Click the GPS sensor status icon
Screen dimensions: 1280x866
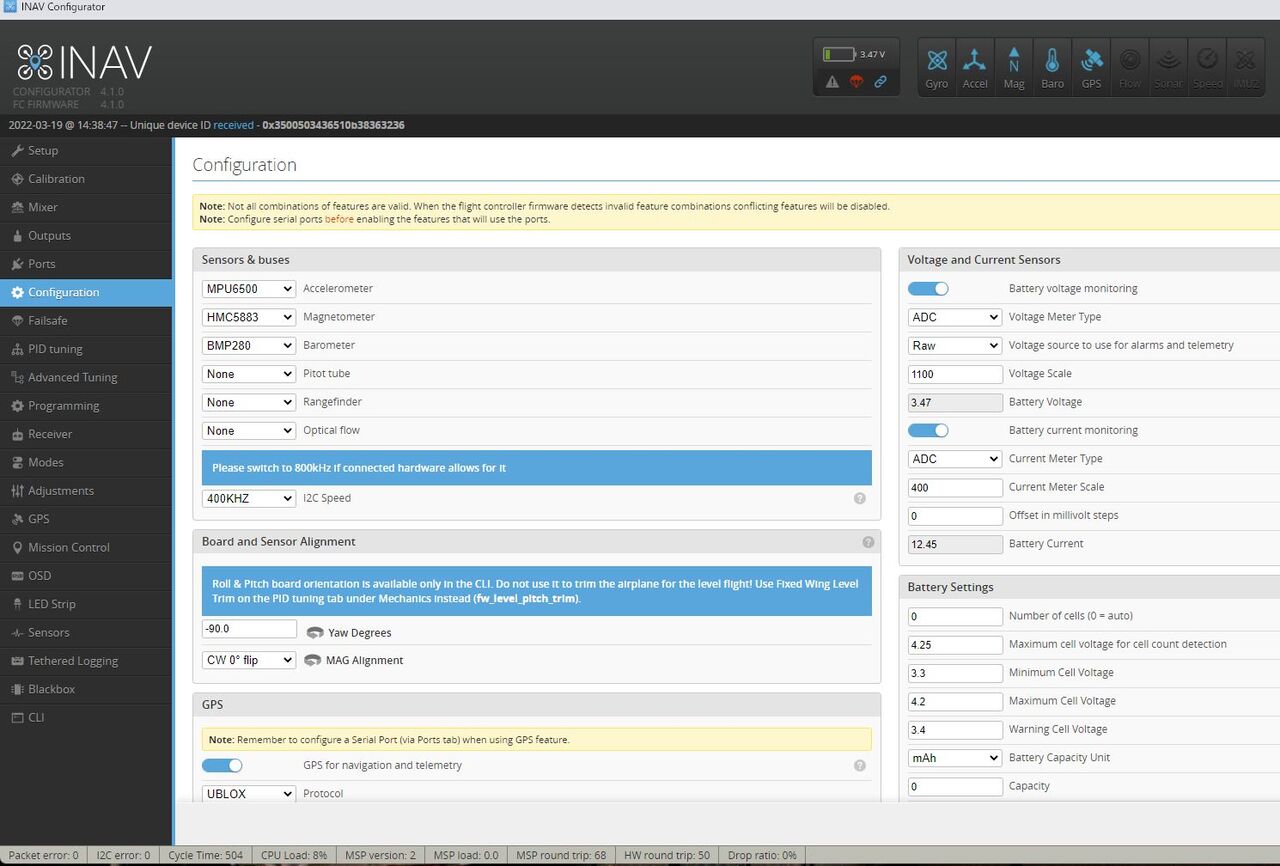click(1091, 68)
